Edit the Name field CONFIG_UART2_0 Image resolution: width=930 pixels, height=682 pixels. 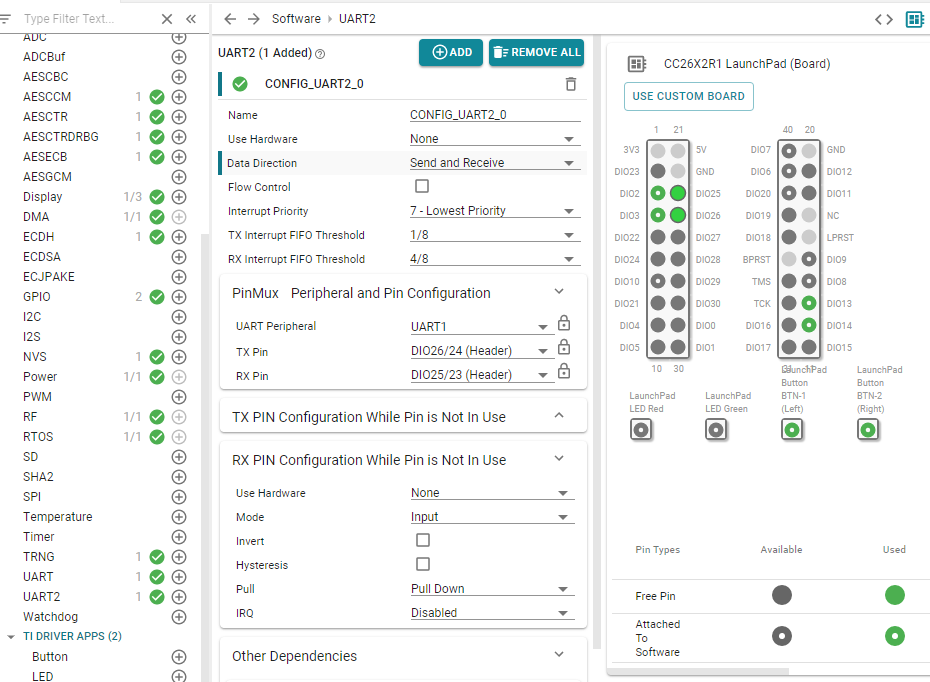click(495, 115)
